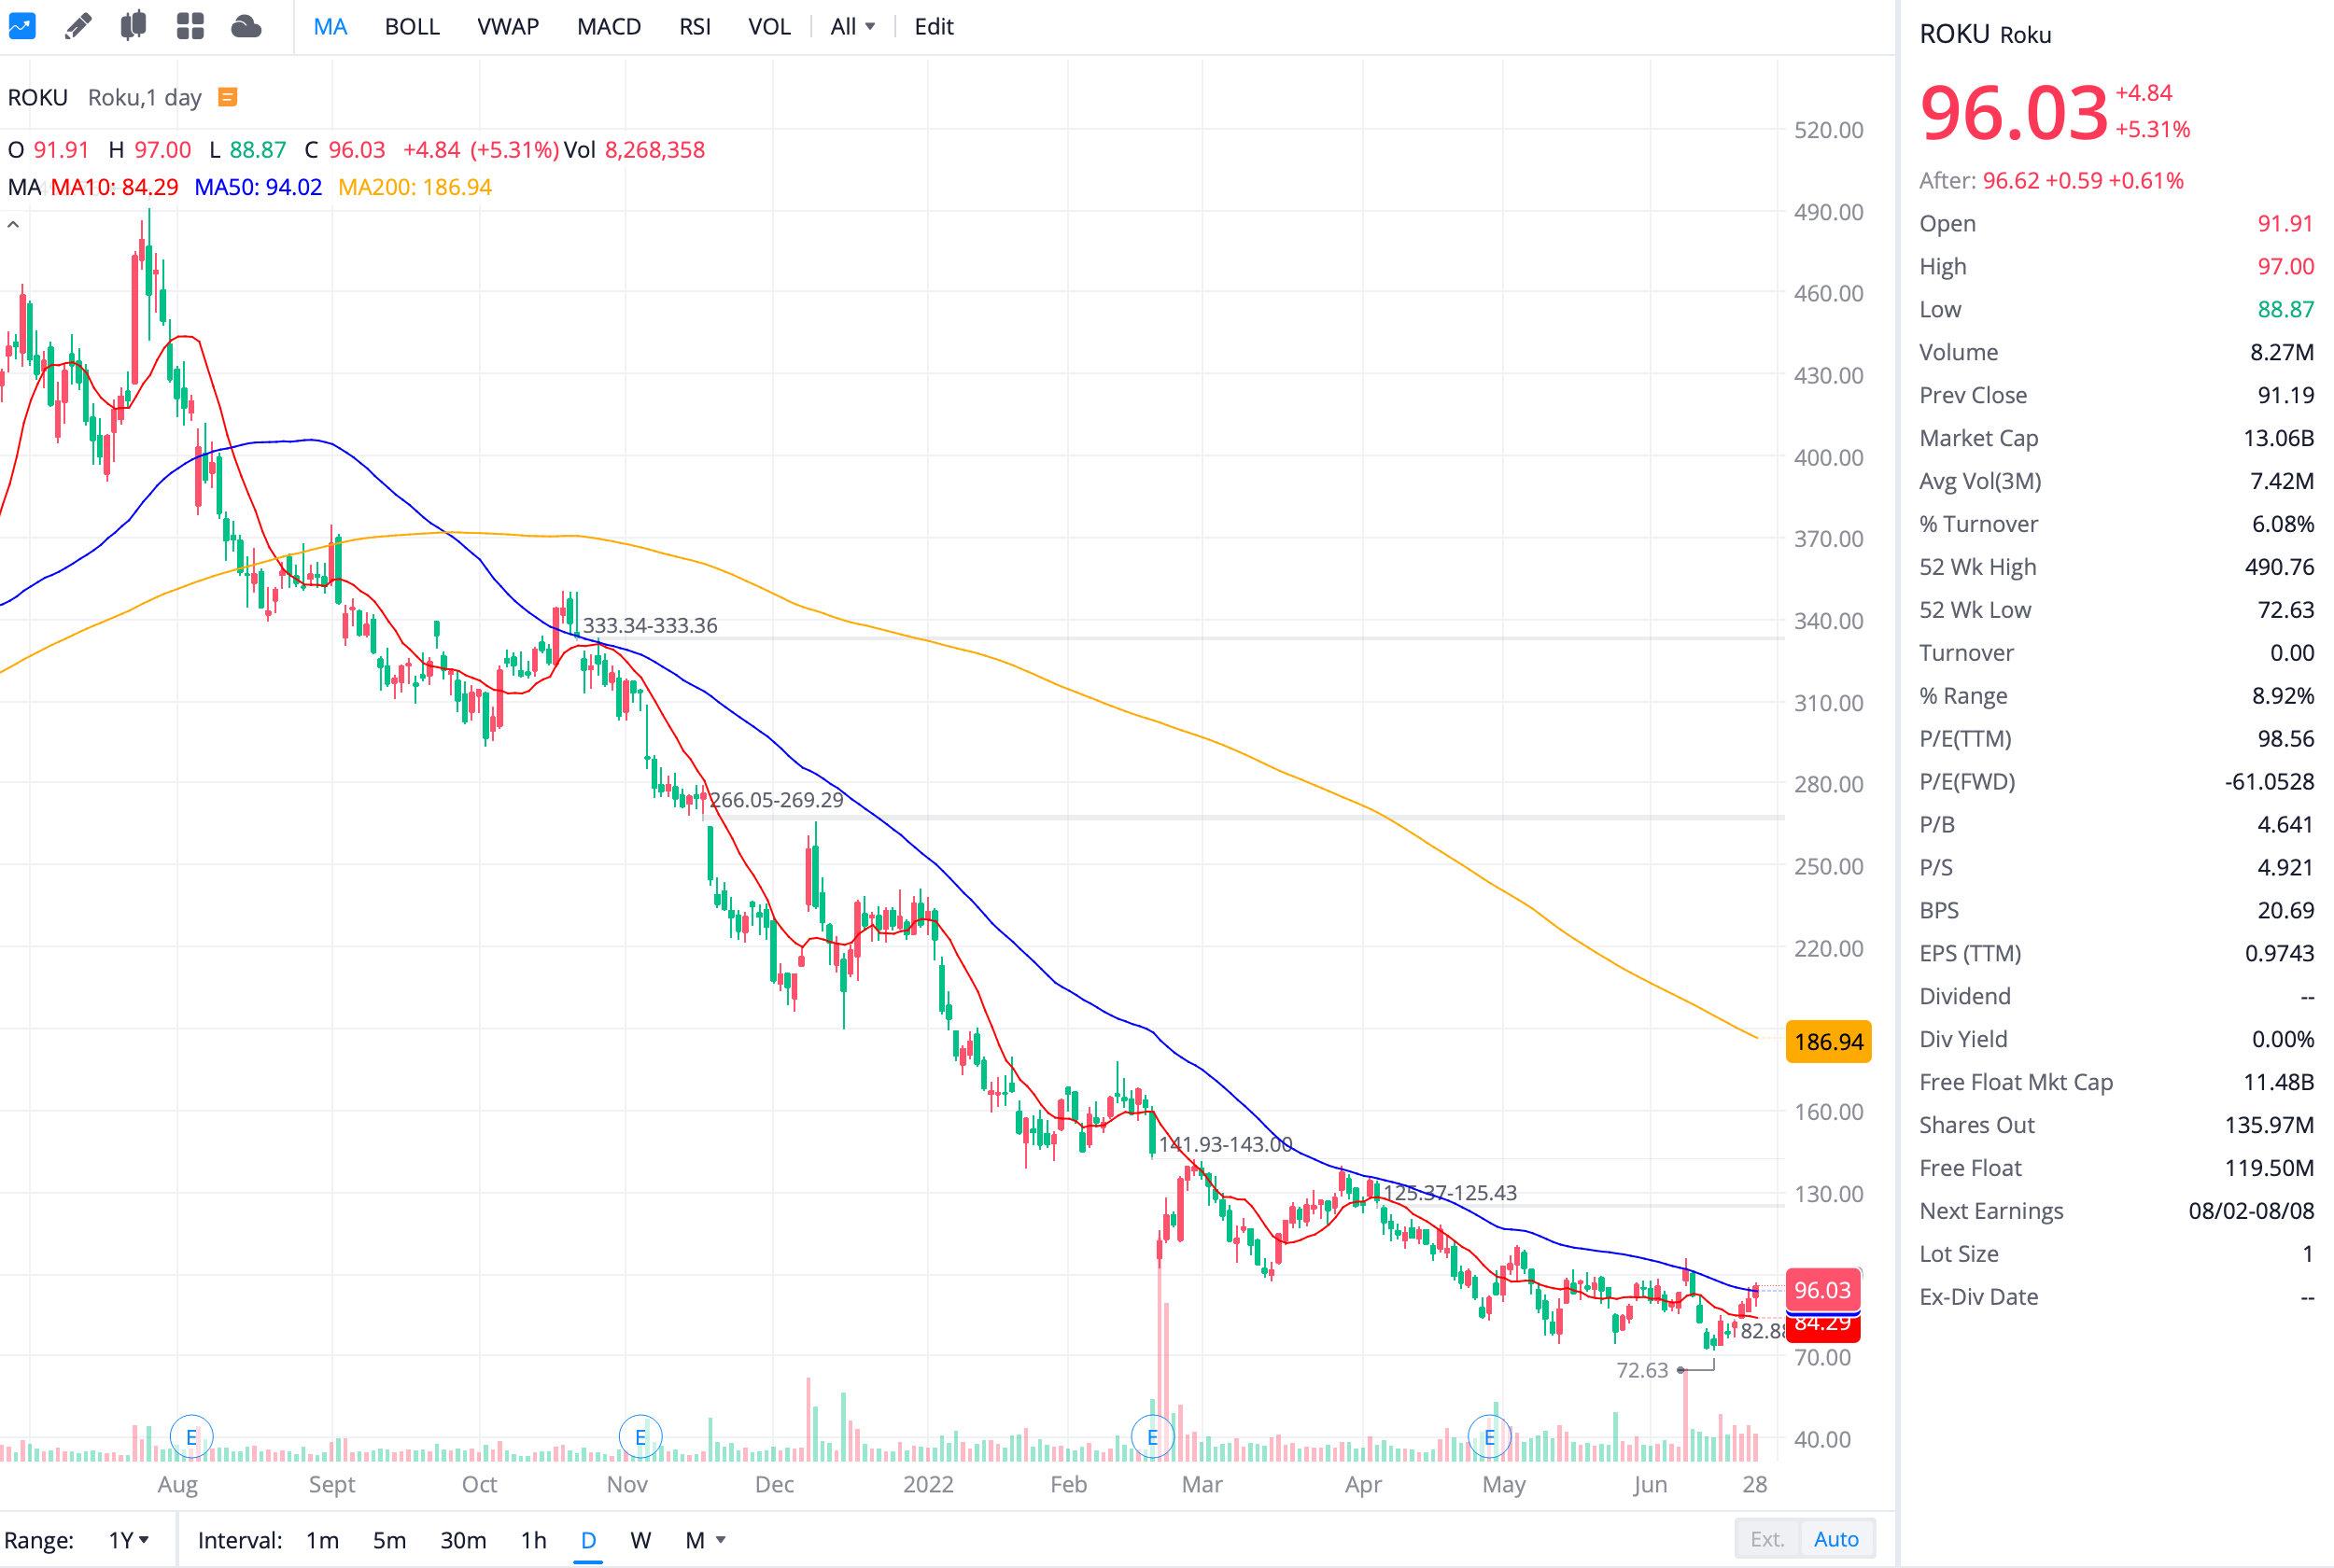The image size is (2334, 1568).
Task: Collapse the indicator legend with the caret
Action: click(13, 225)
